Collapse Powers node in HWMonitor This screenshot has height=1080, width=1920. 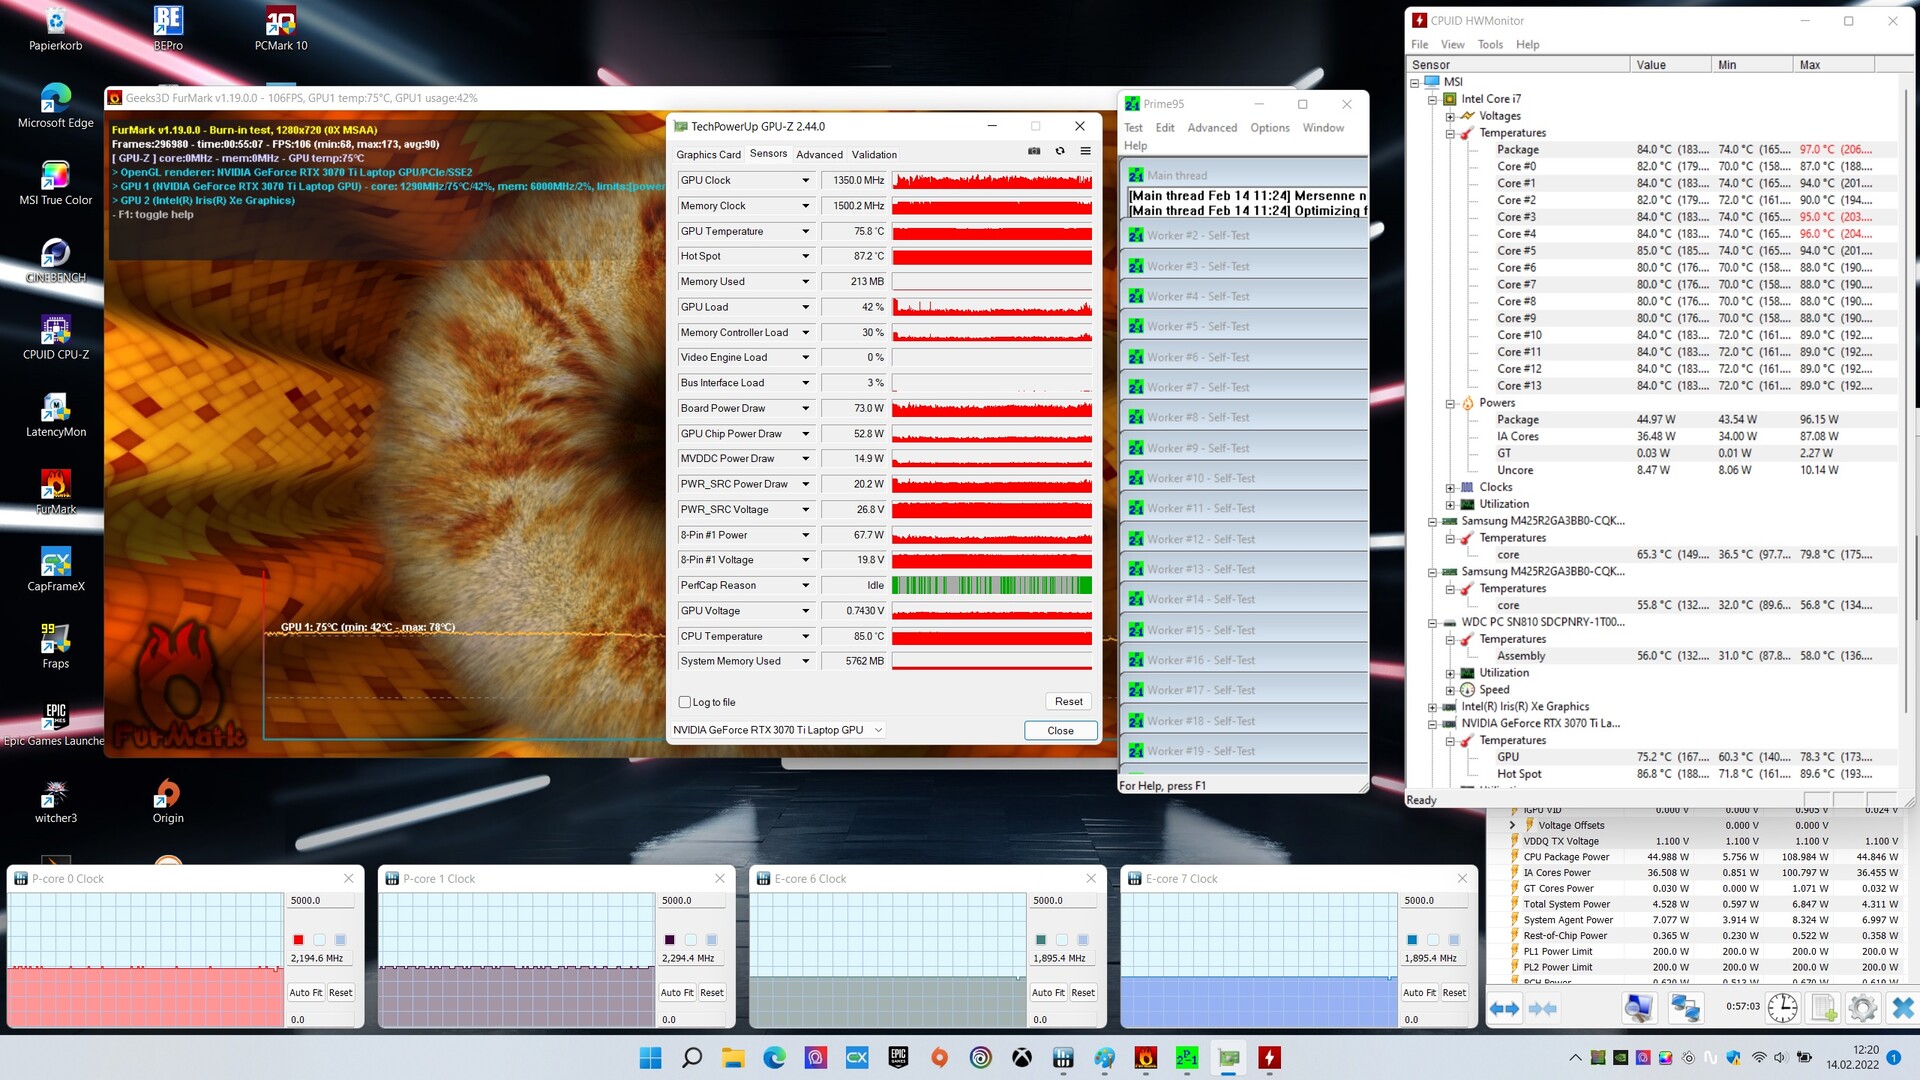pyautogui.click(x=1449, y=403)
